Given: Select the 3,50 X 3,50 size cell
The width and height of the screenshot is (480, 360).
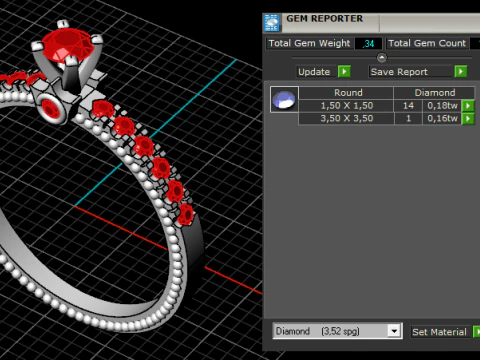Looking at the screenshot, I should [x=346, y=118].
